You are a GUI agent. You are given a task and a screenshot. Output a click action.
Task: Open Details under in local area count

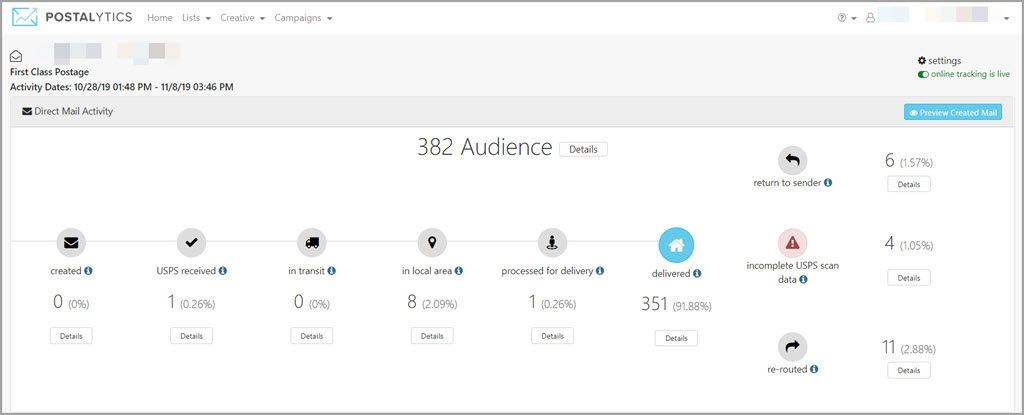(x=432, y=335)
